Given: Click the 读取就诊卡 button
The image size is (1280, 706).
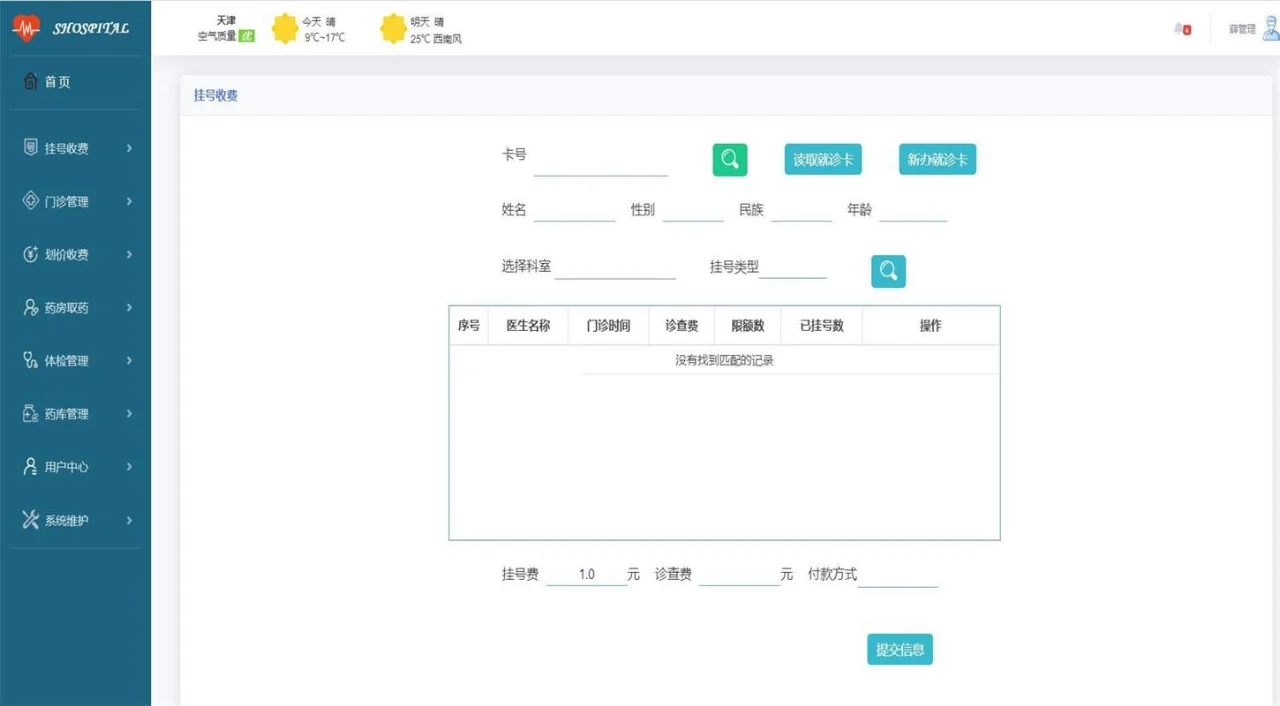Looking at the screenshot, I should (x=822, y=160).
